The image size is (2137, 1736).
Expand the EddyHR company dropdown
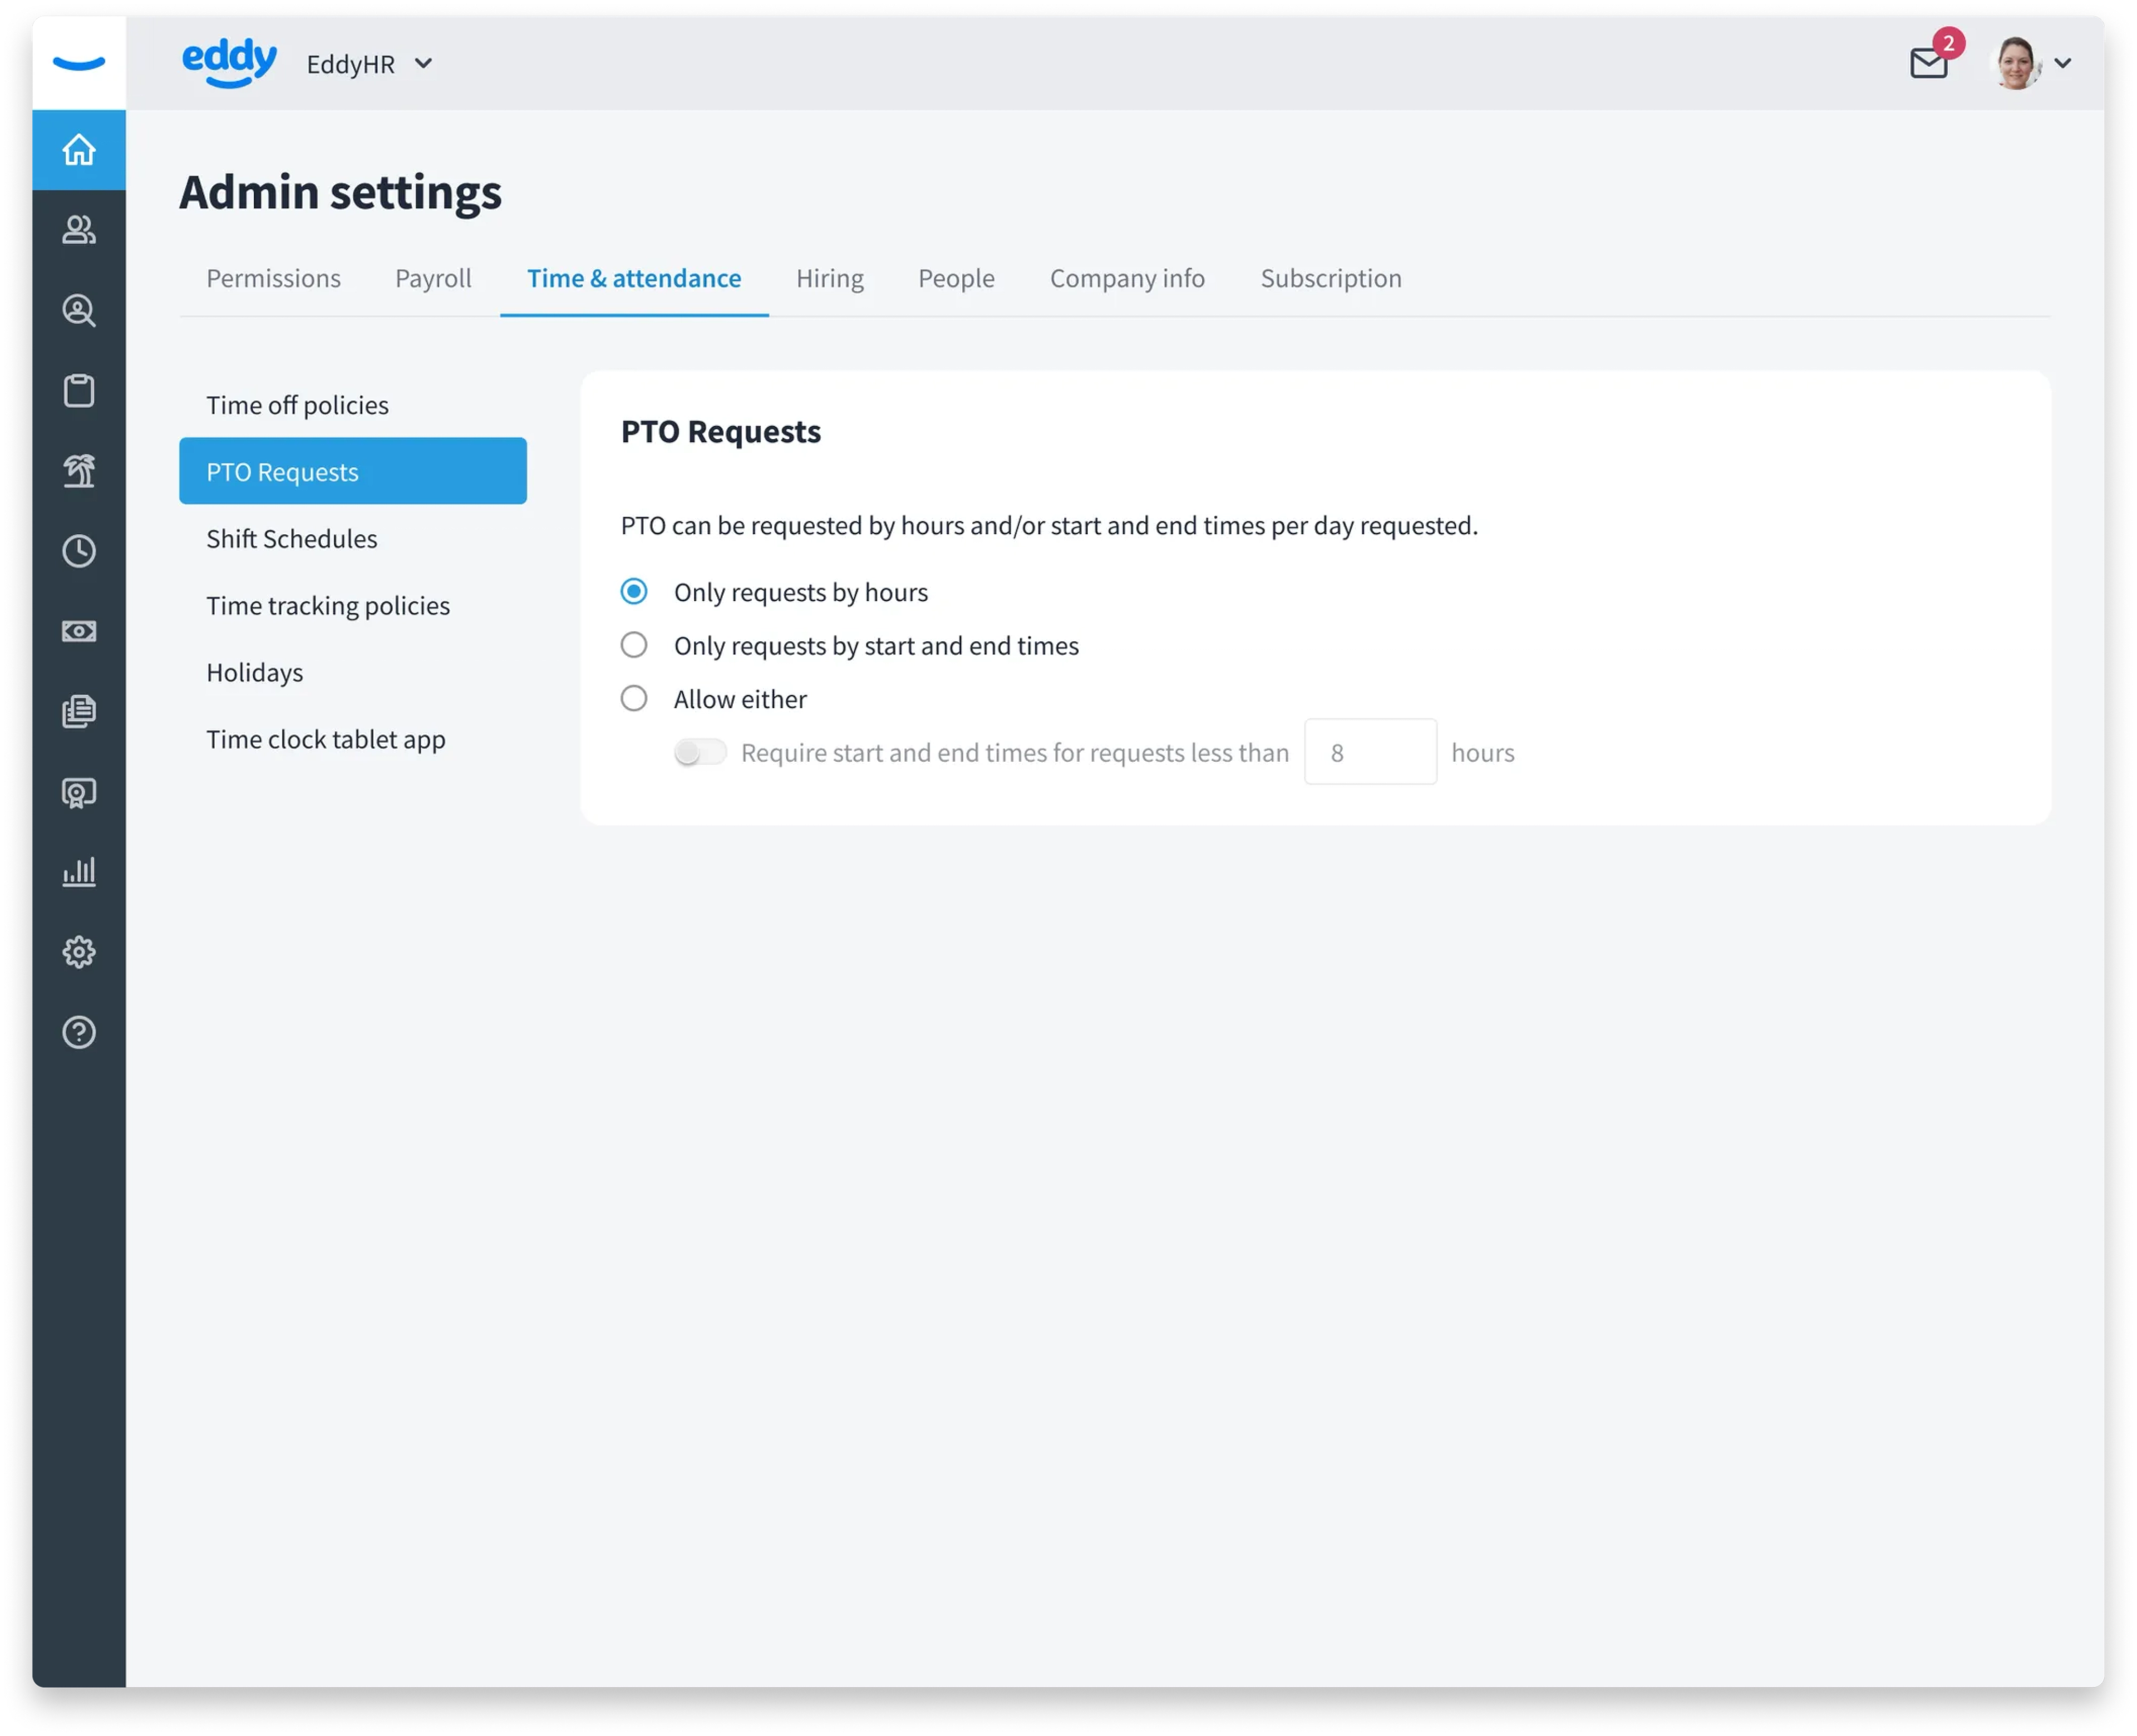click(x=369, y=64)
